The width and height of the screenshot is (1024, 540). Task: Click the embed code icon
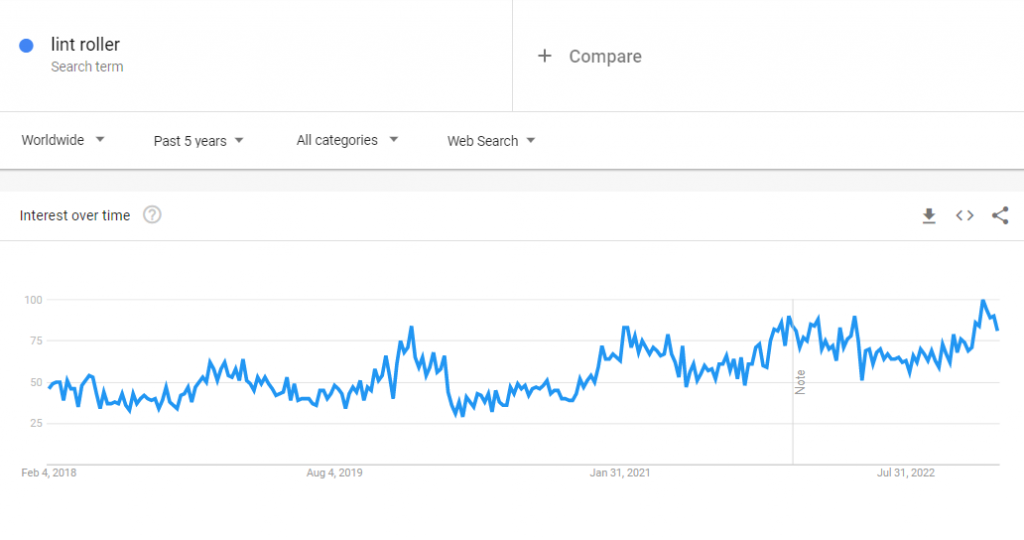coord(964,215)
